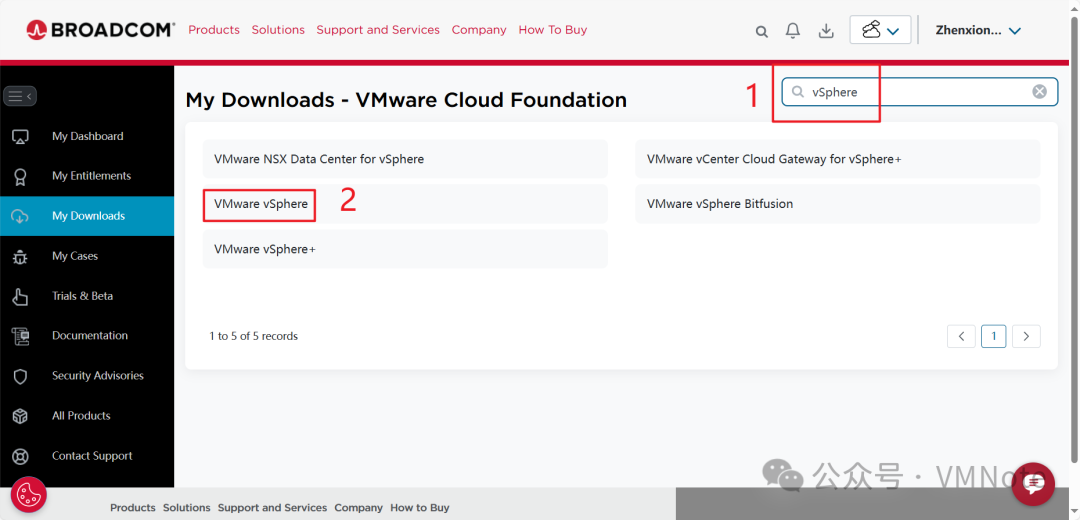Screen dimensions: 1080x520
Task: Focus the vSphere search input field
Action: pyautogui.click(x=920, y=92)
